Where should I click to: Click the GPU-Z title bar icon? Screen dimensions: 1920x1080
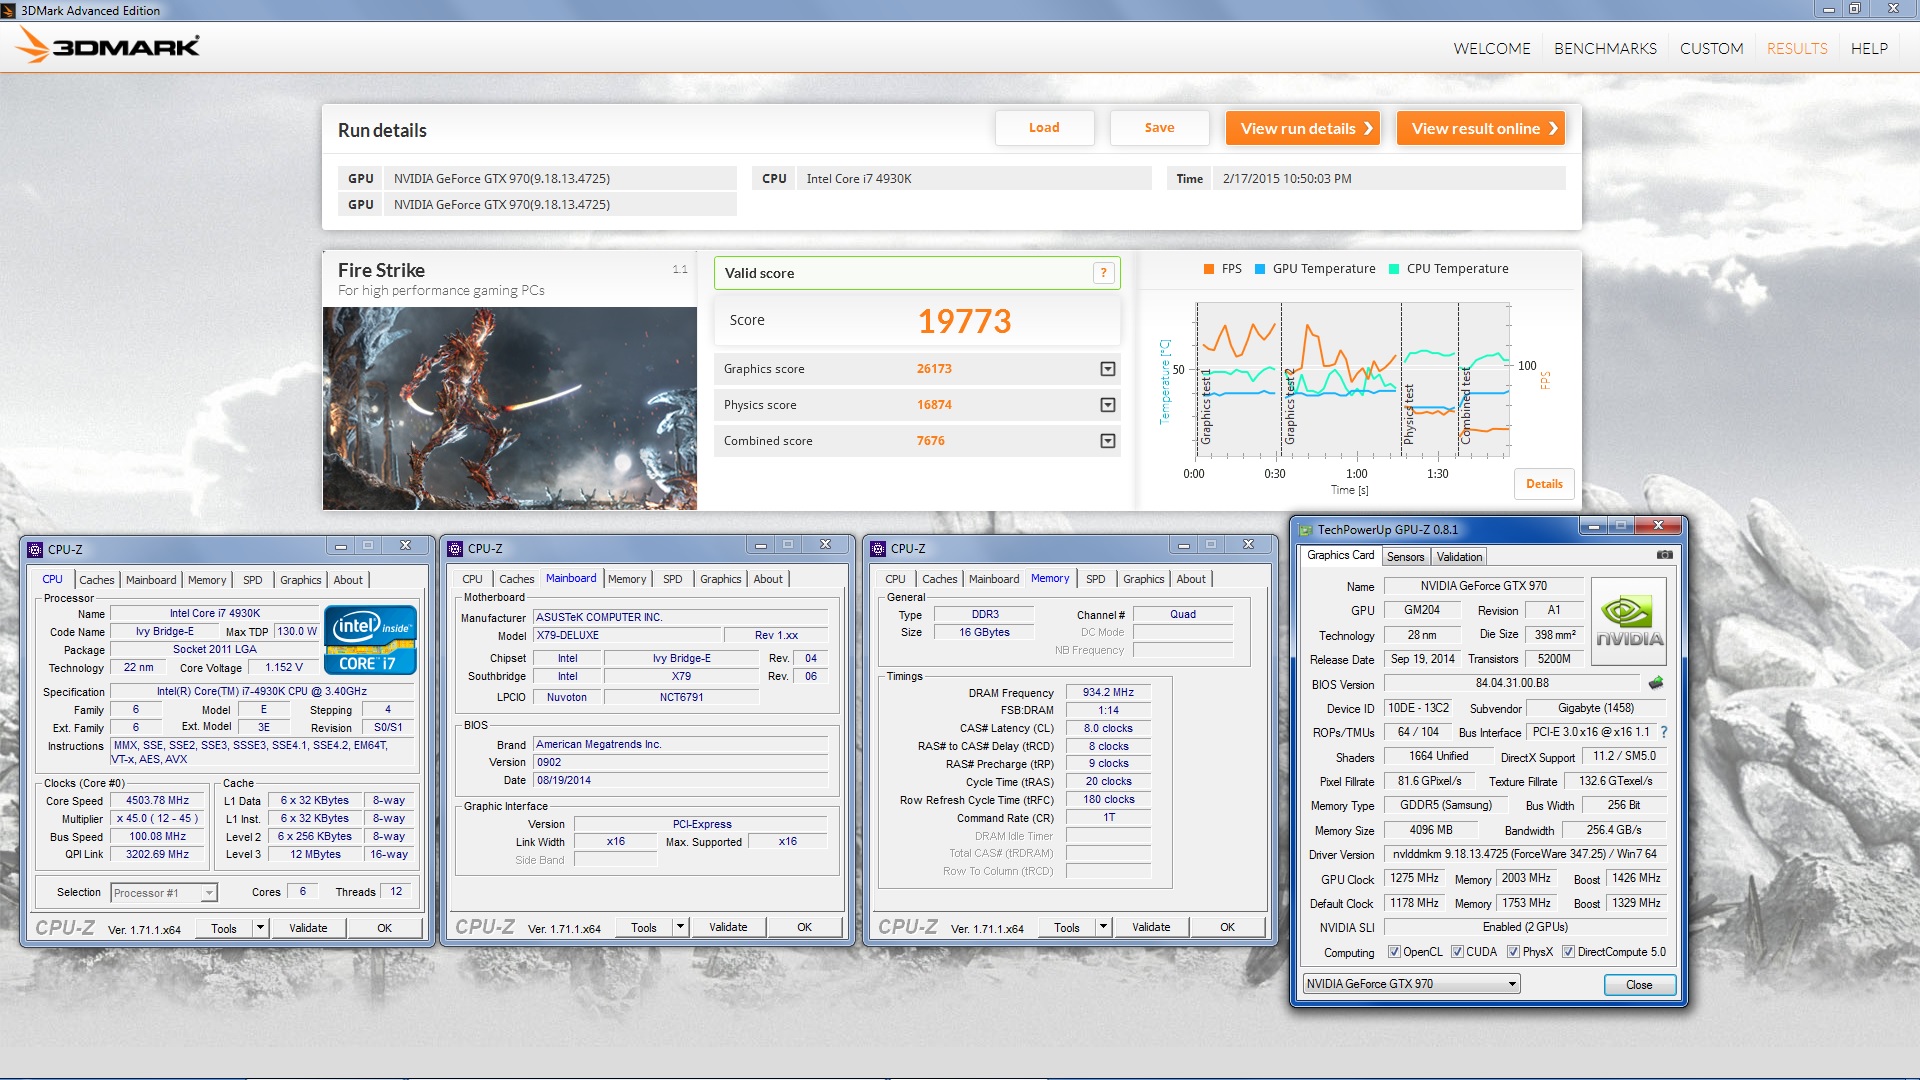coord(1305,529)
